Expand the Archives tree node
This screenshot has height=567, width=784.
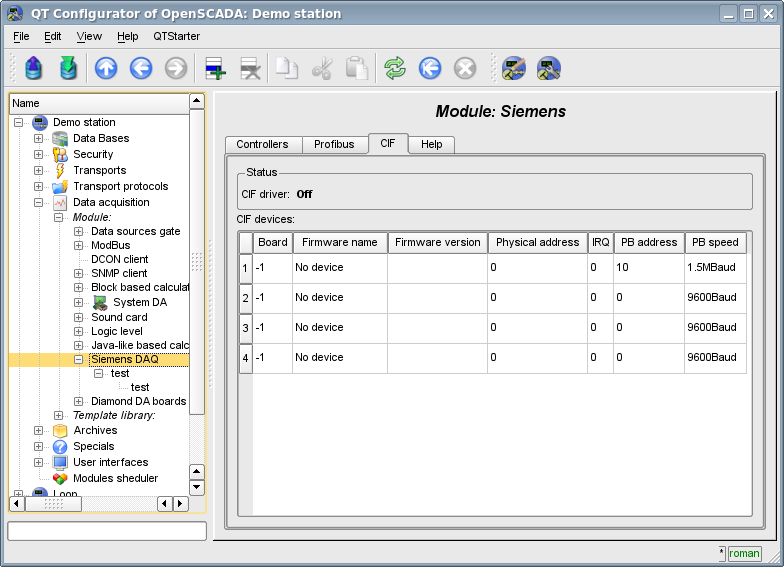[39, 430]
